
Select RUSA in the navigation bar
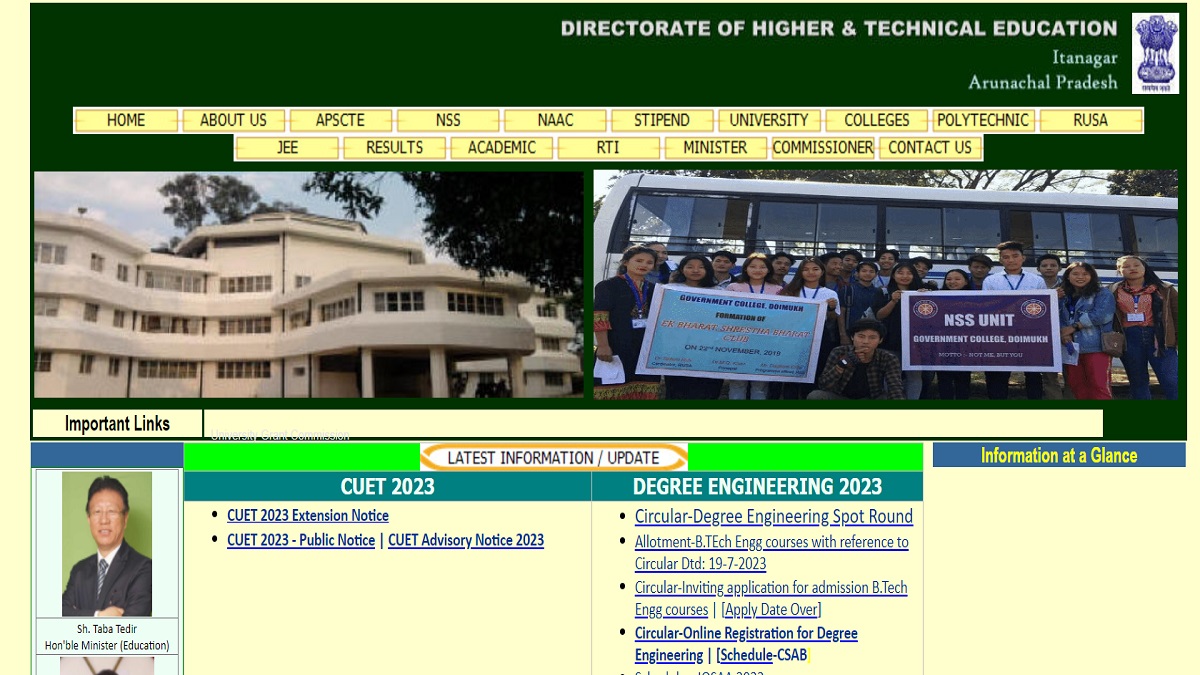pyautogui.click(x=1091, y=121)
